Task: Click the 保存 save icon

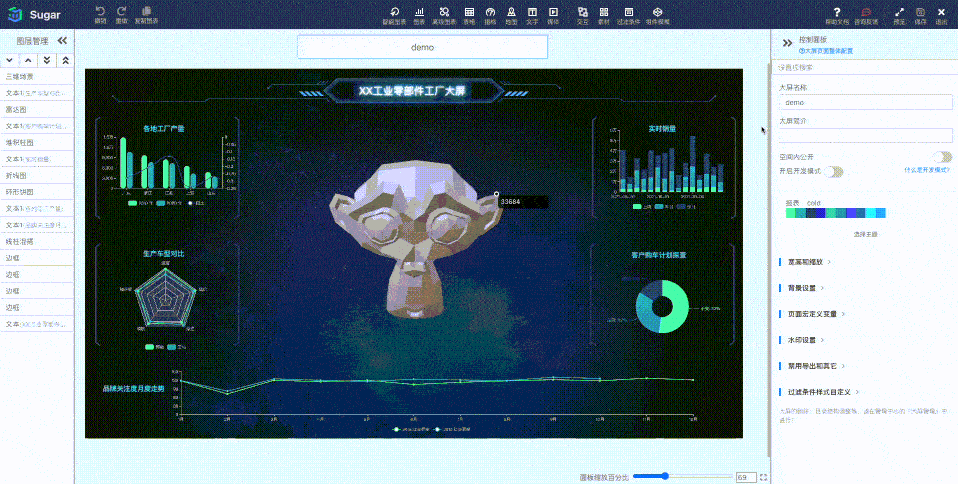Action: click(920, 12)
